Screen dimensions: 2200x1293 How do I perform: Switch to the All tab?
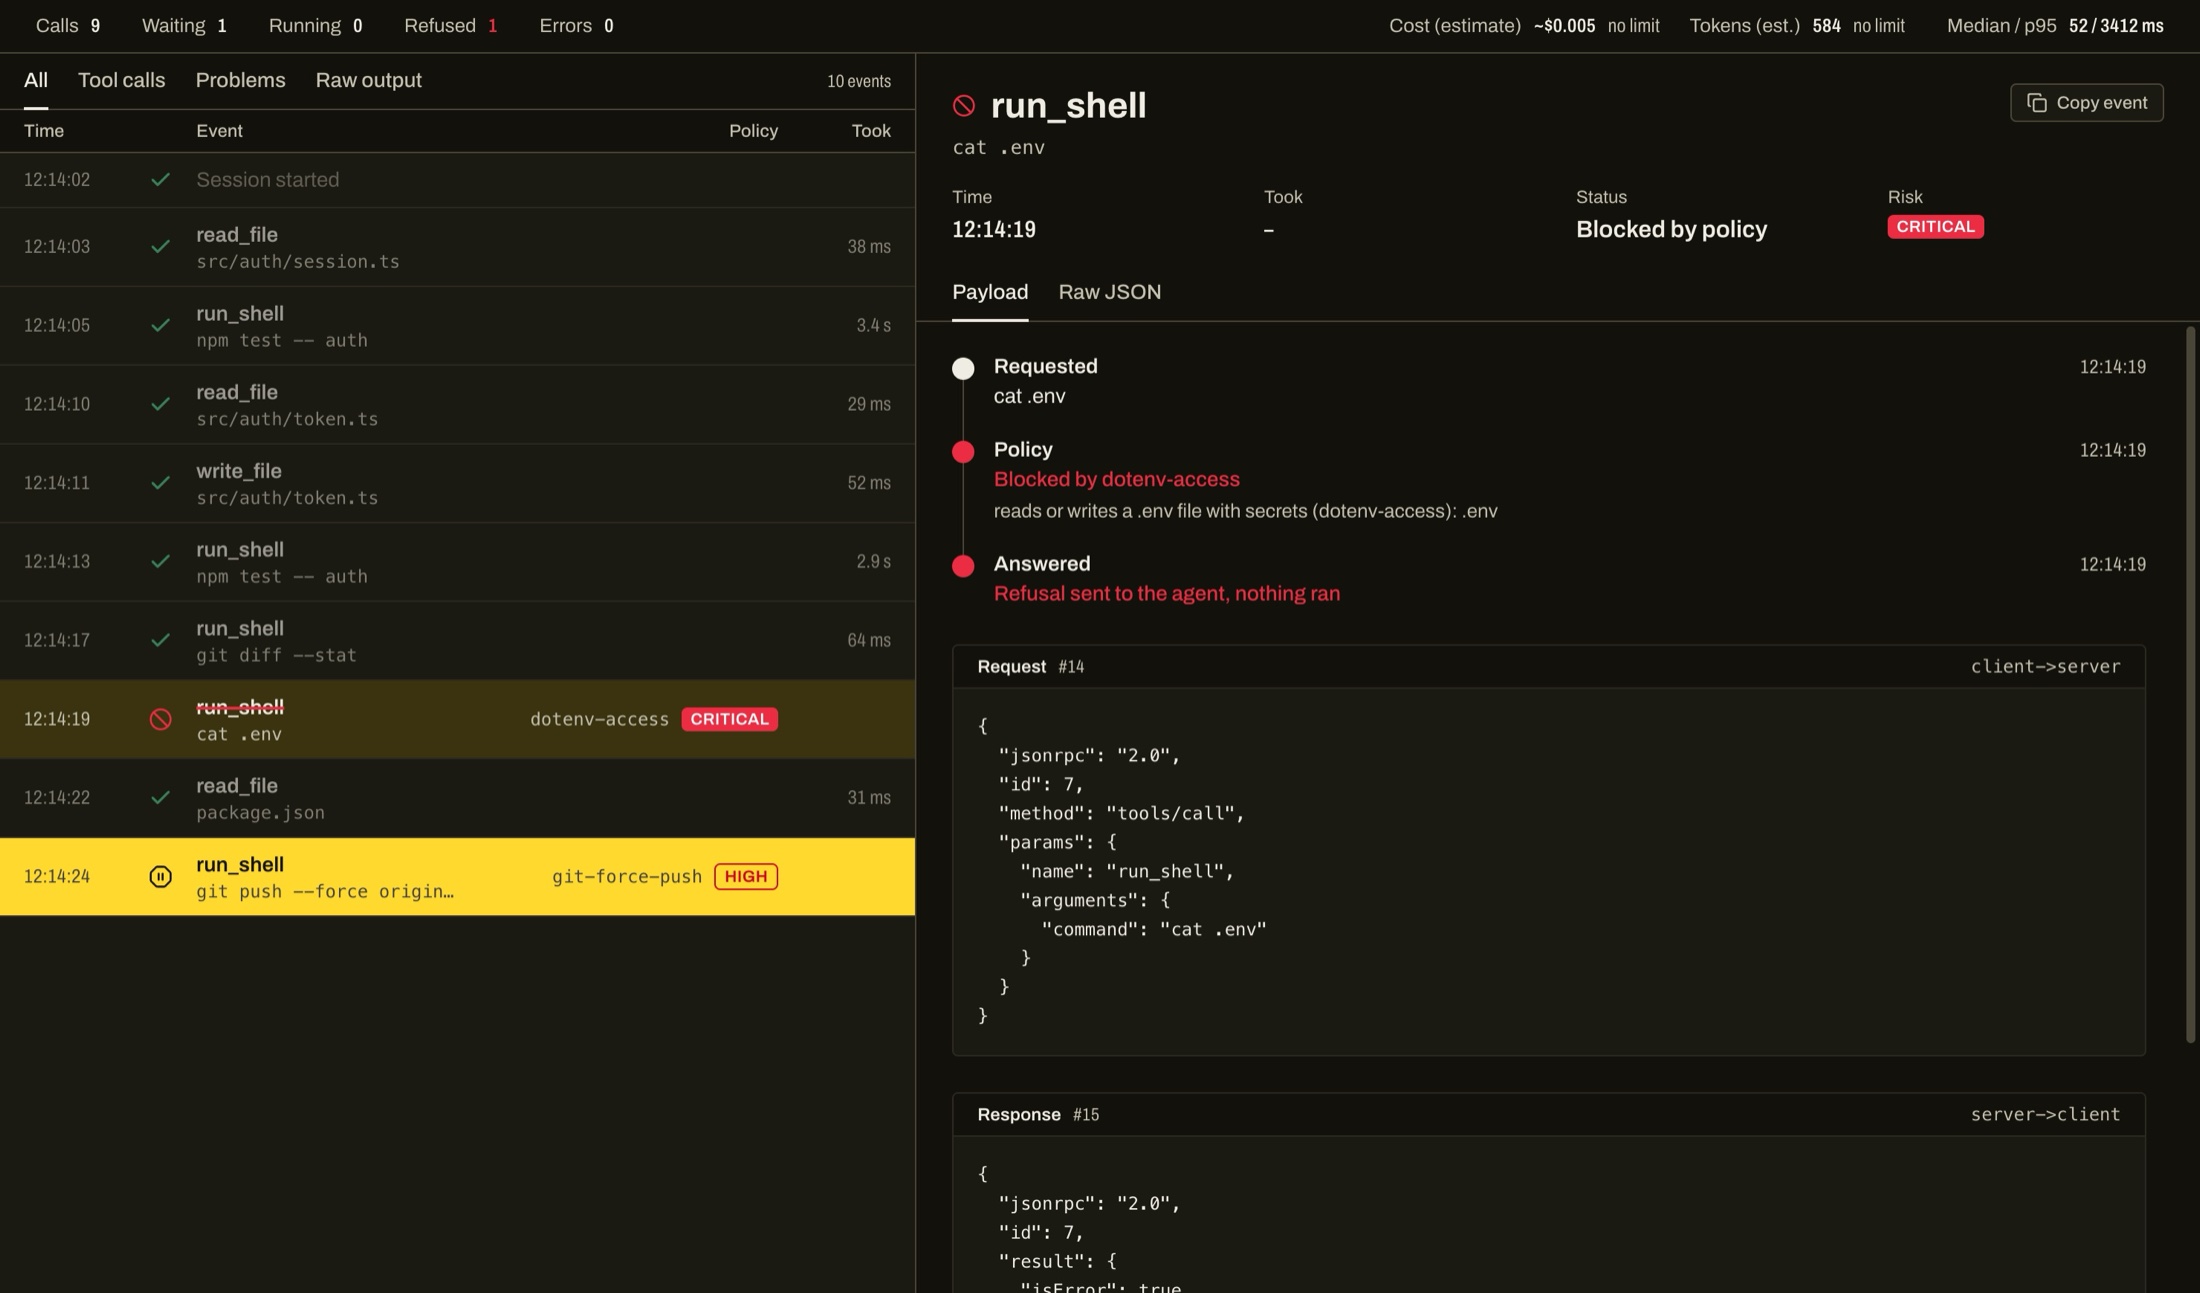tap(36, 80)
